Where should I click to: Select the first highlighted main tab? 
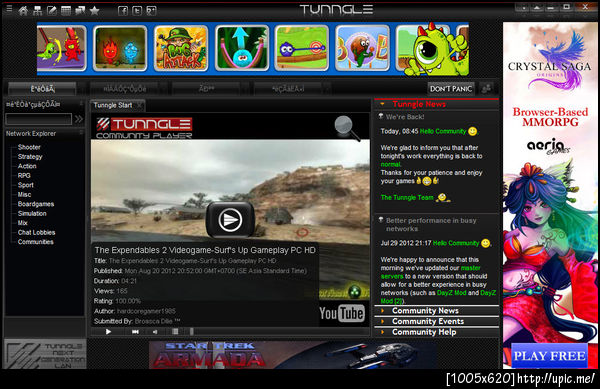[x=43, y=89]
